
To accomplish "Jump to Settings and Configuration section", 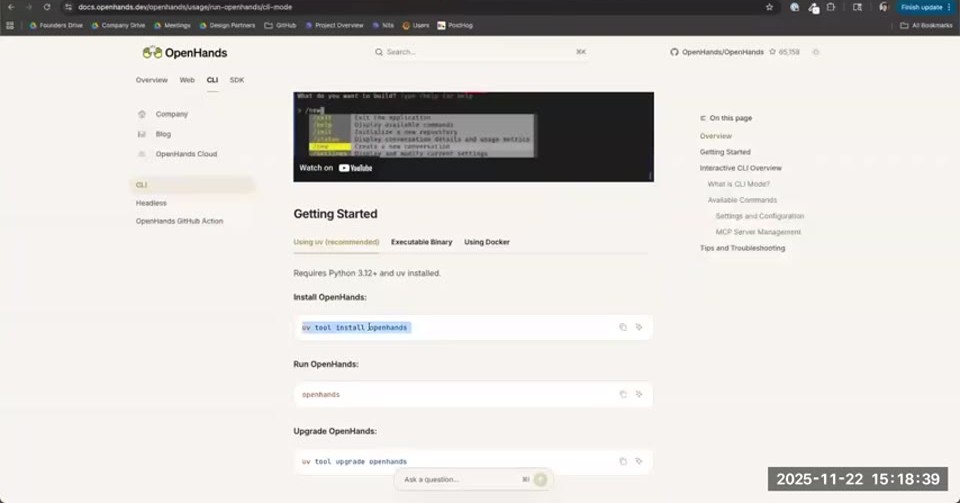I will [x=760, y=216].
